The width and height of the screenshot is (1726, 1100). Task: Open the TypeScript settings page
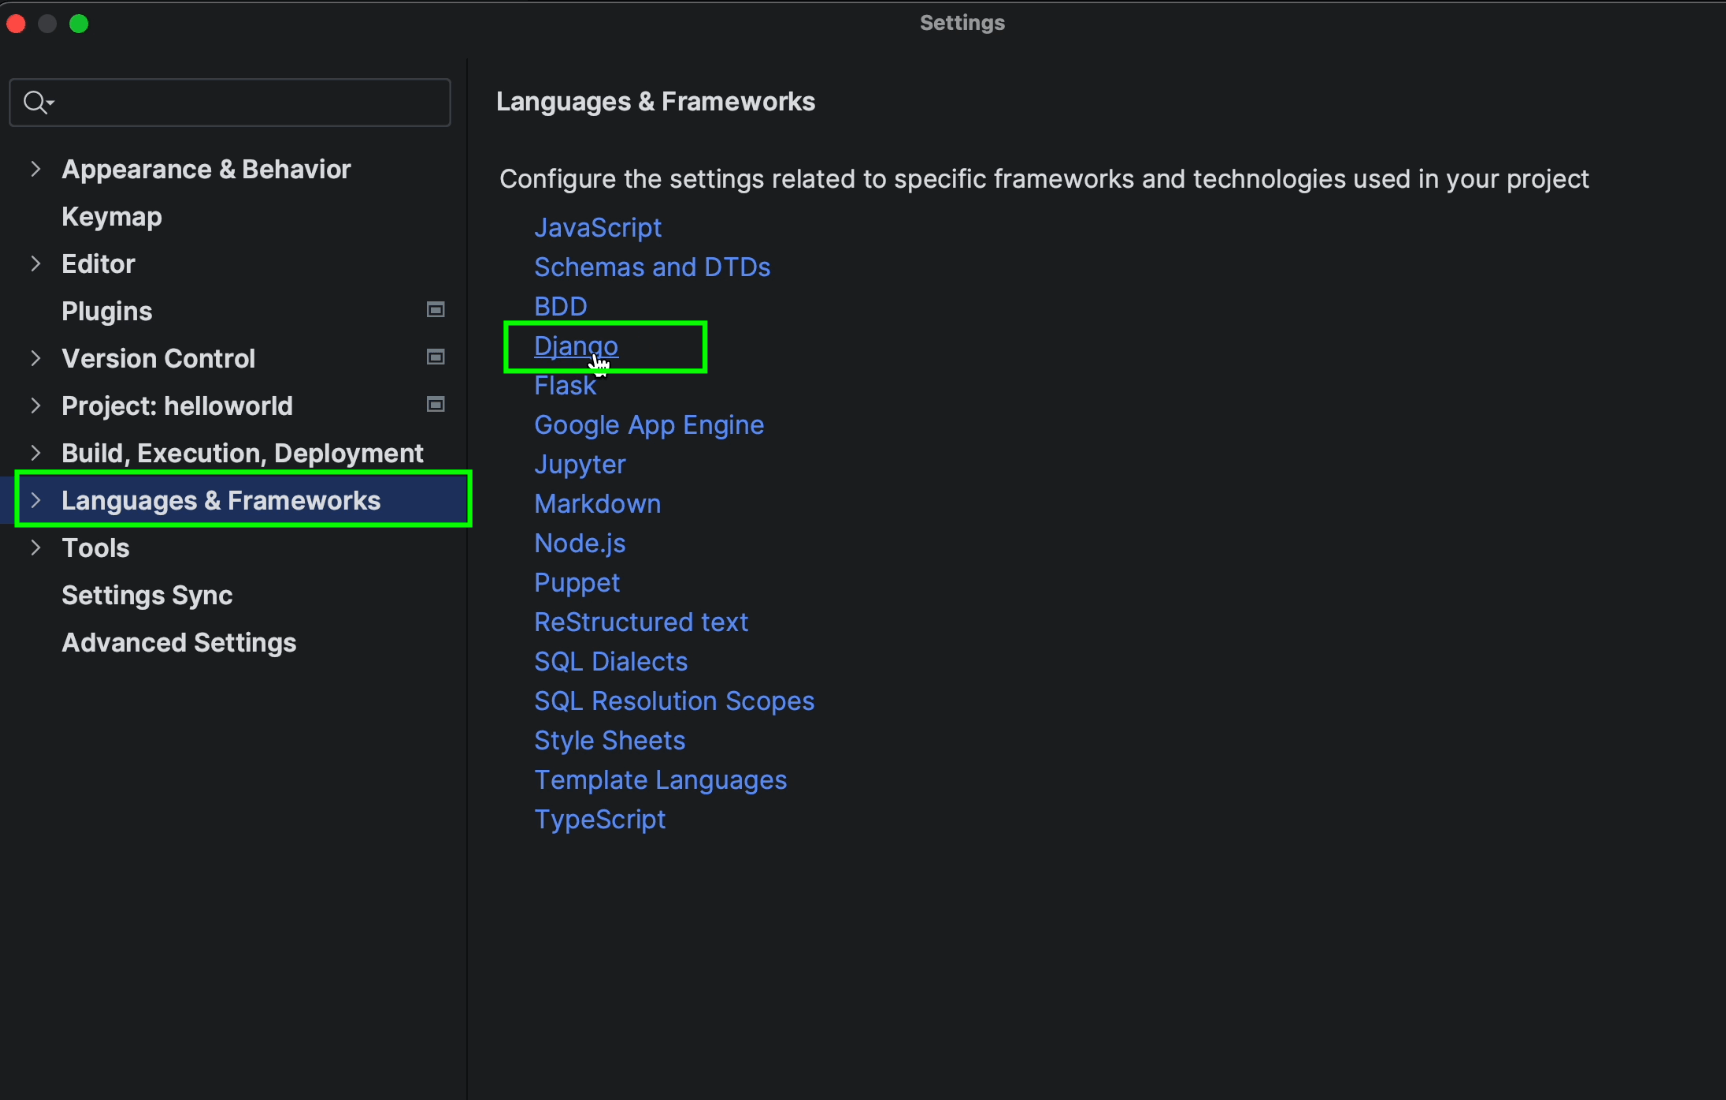click(x=599, y=819)
